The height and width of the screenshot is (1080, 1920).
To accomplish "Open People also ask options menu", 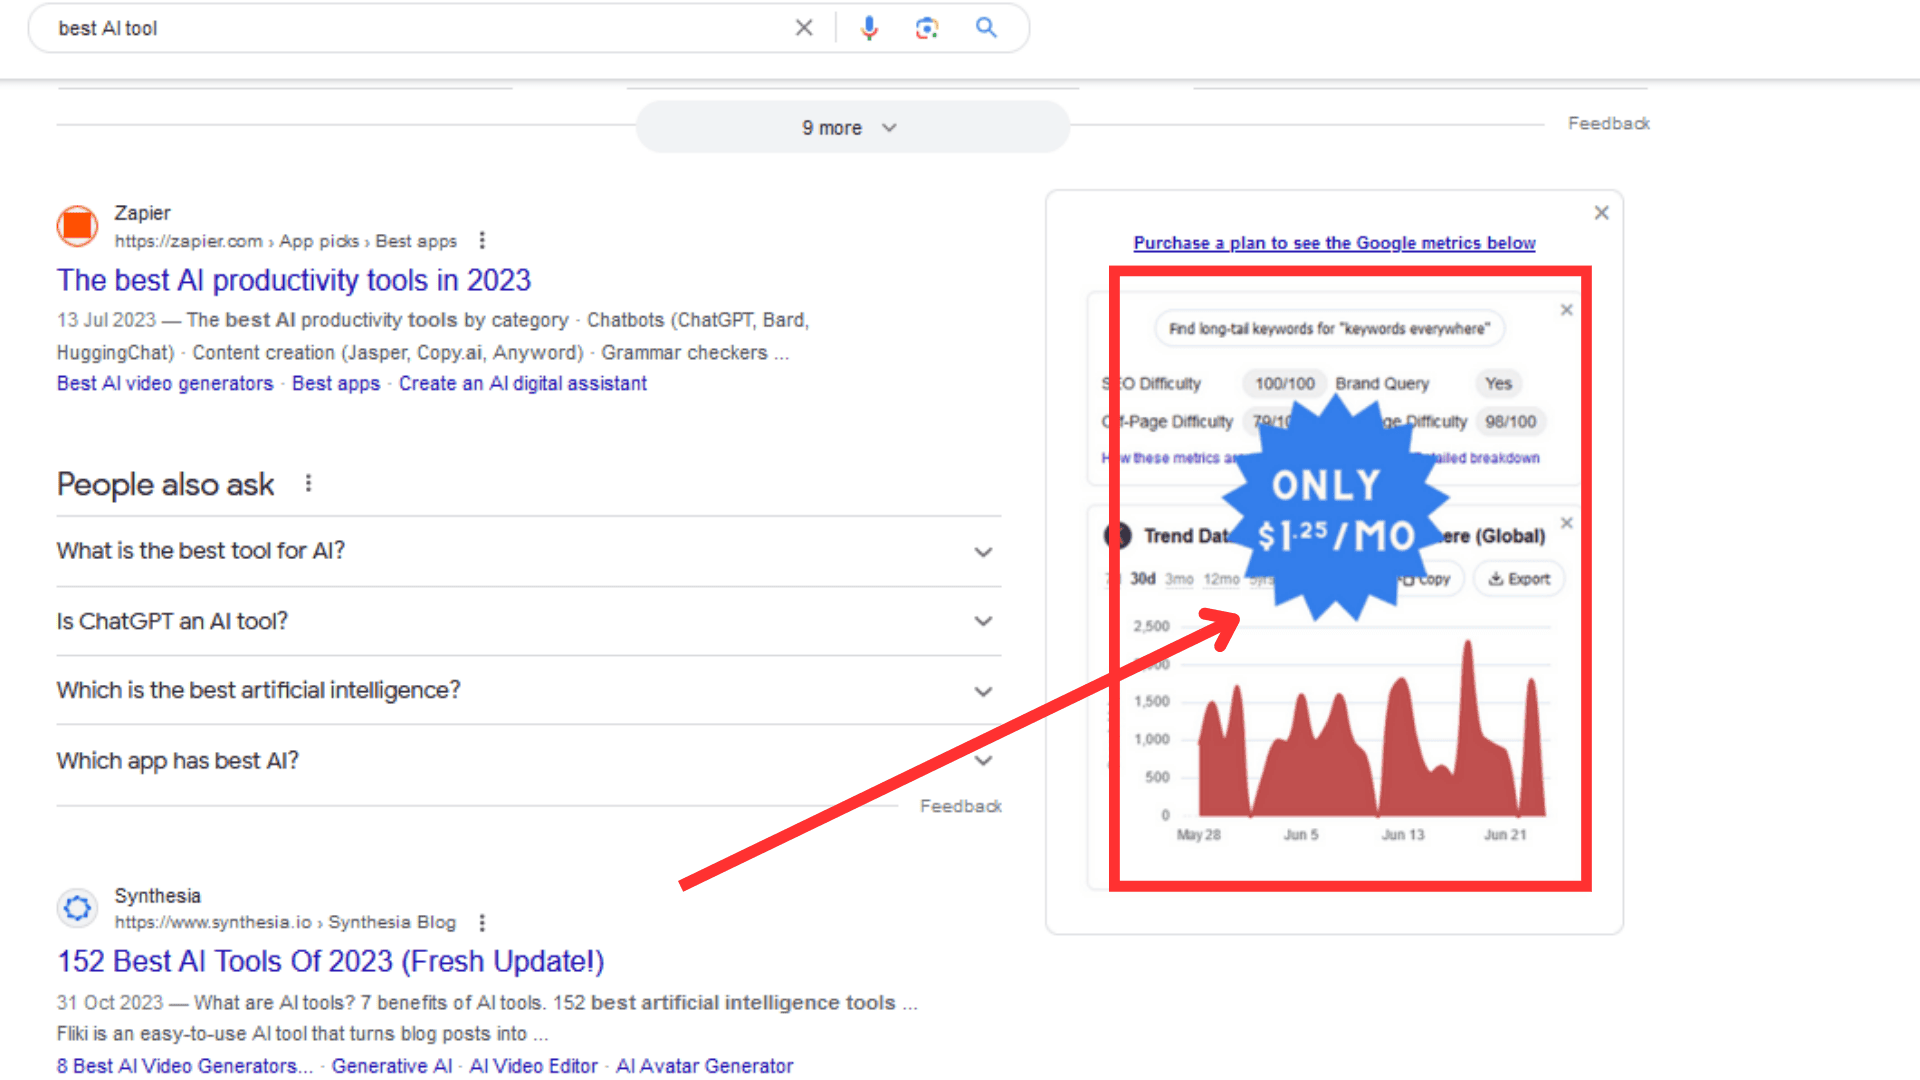I will (x=308, y=482).
